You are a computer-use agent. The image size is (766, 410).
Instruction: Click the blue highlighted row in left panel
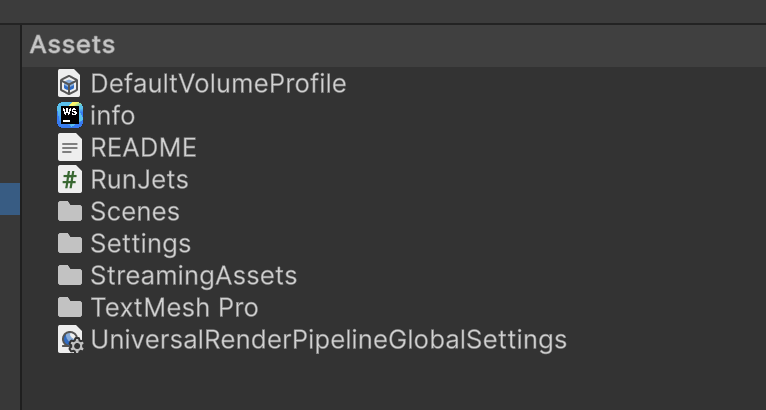click(x=9, y=198)
